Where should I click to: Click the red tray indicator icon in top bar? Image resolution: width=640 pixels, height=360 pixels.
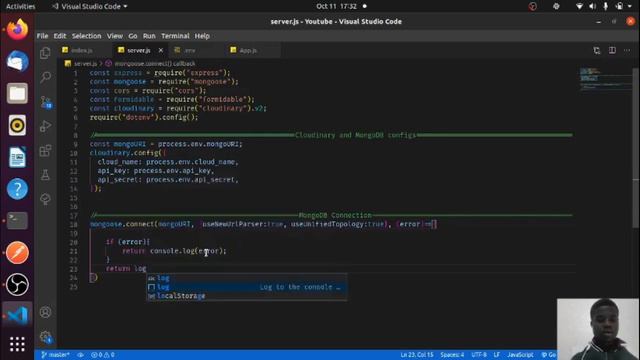[x=533, y=6]
